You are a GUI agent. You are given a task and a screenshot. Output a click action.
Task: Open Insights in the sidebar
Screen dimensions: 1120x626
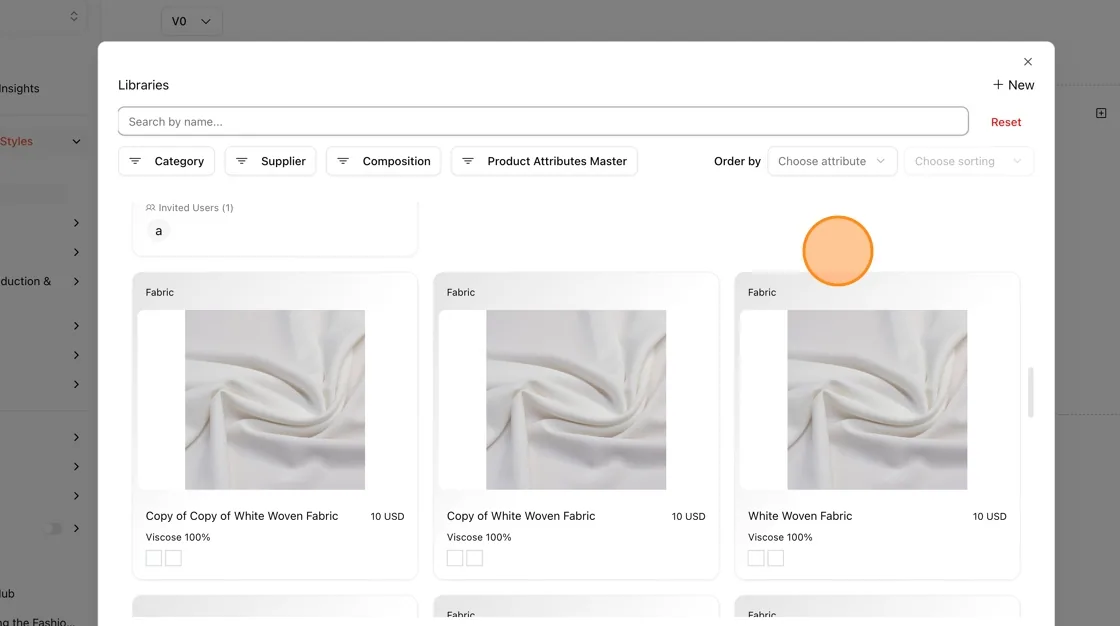tap(19, 89)
